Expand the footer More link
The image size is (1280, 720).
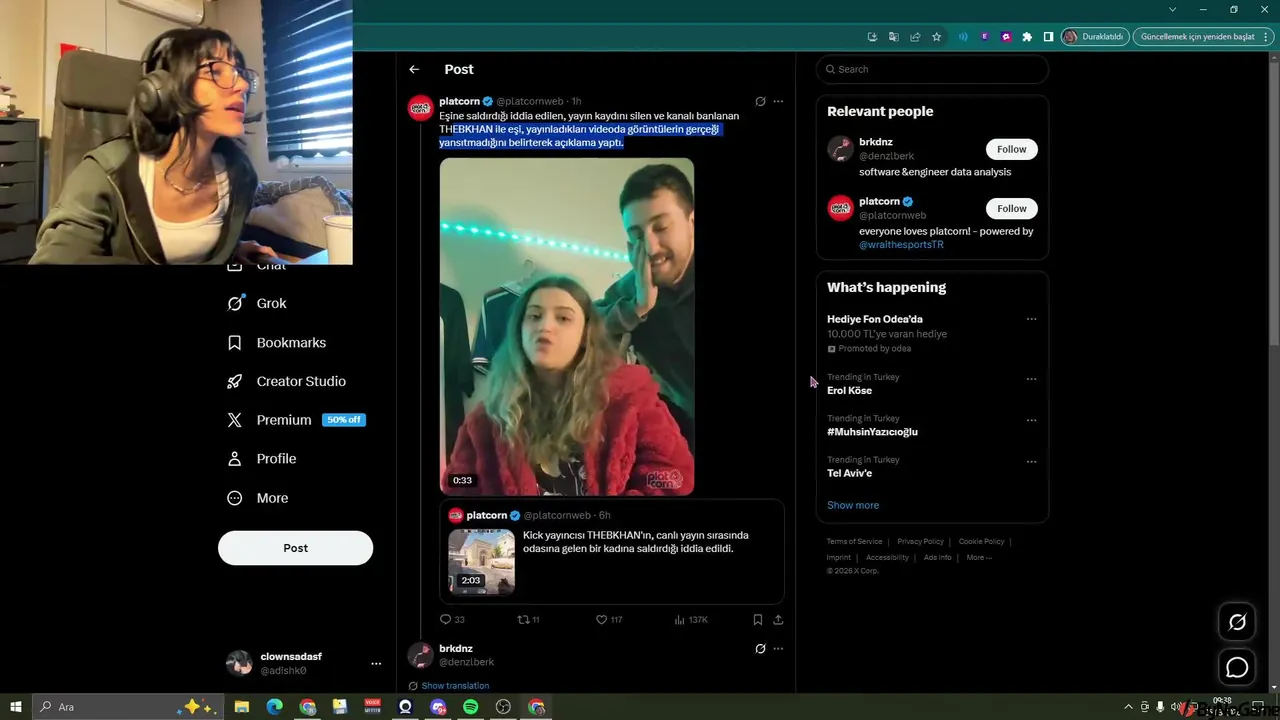click(979, 557)
